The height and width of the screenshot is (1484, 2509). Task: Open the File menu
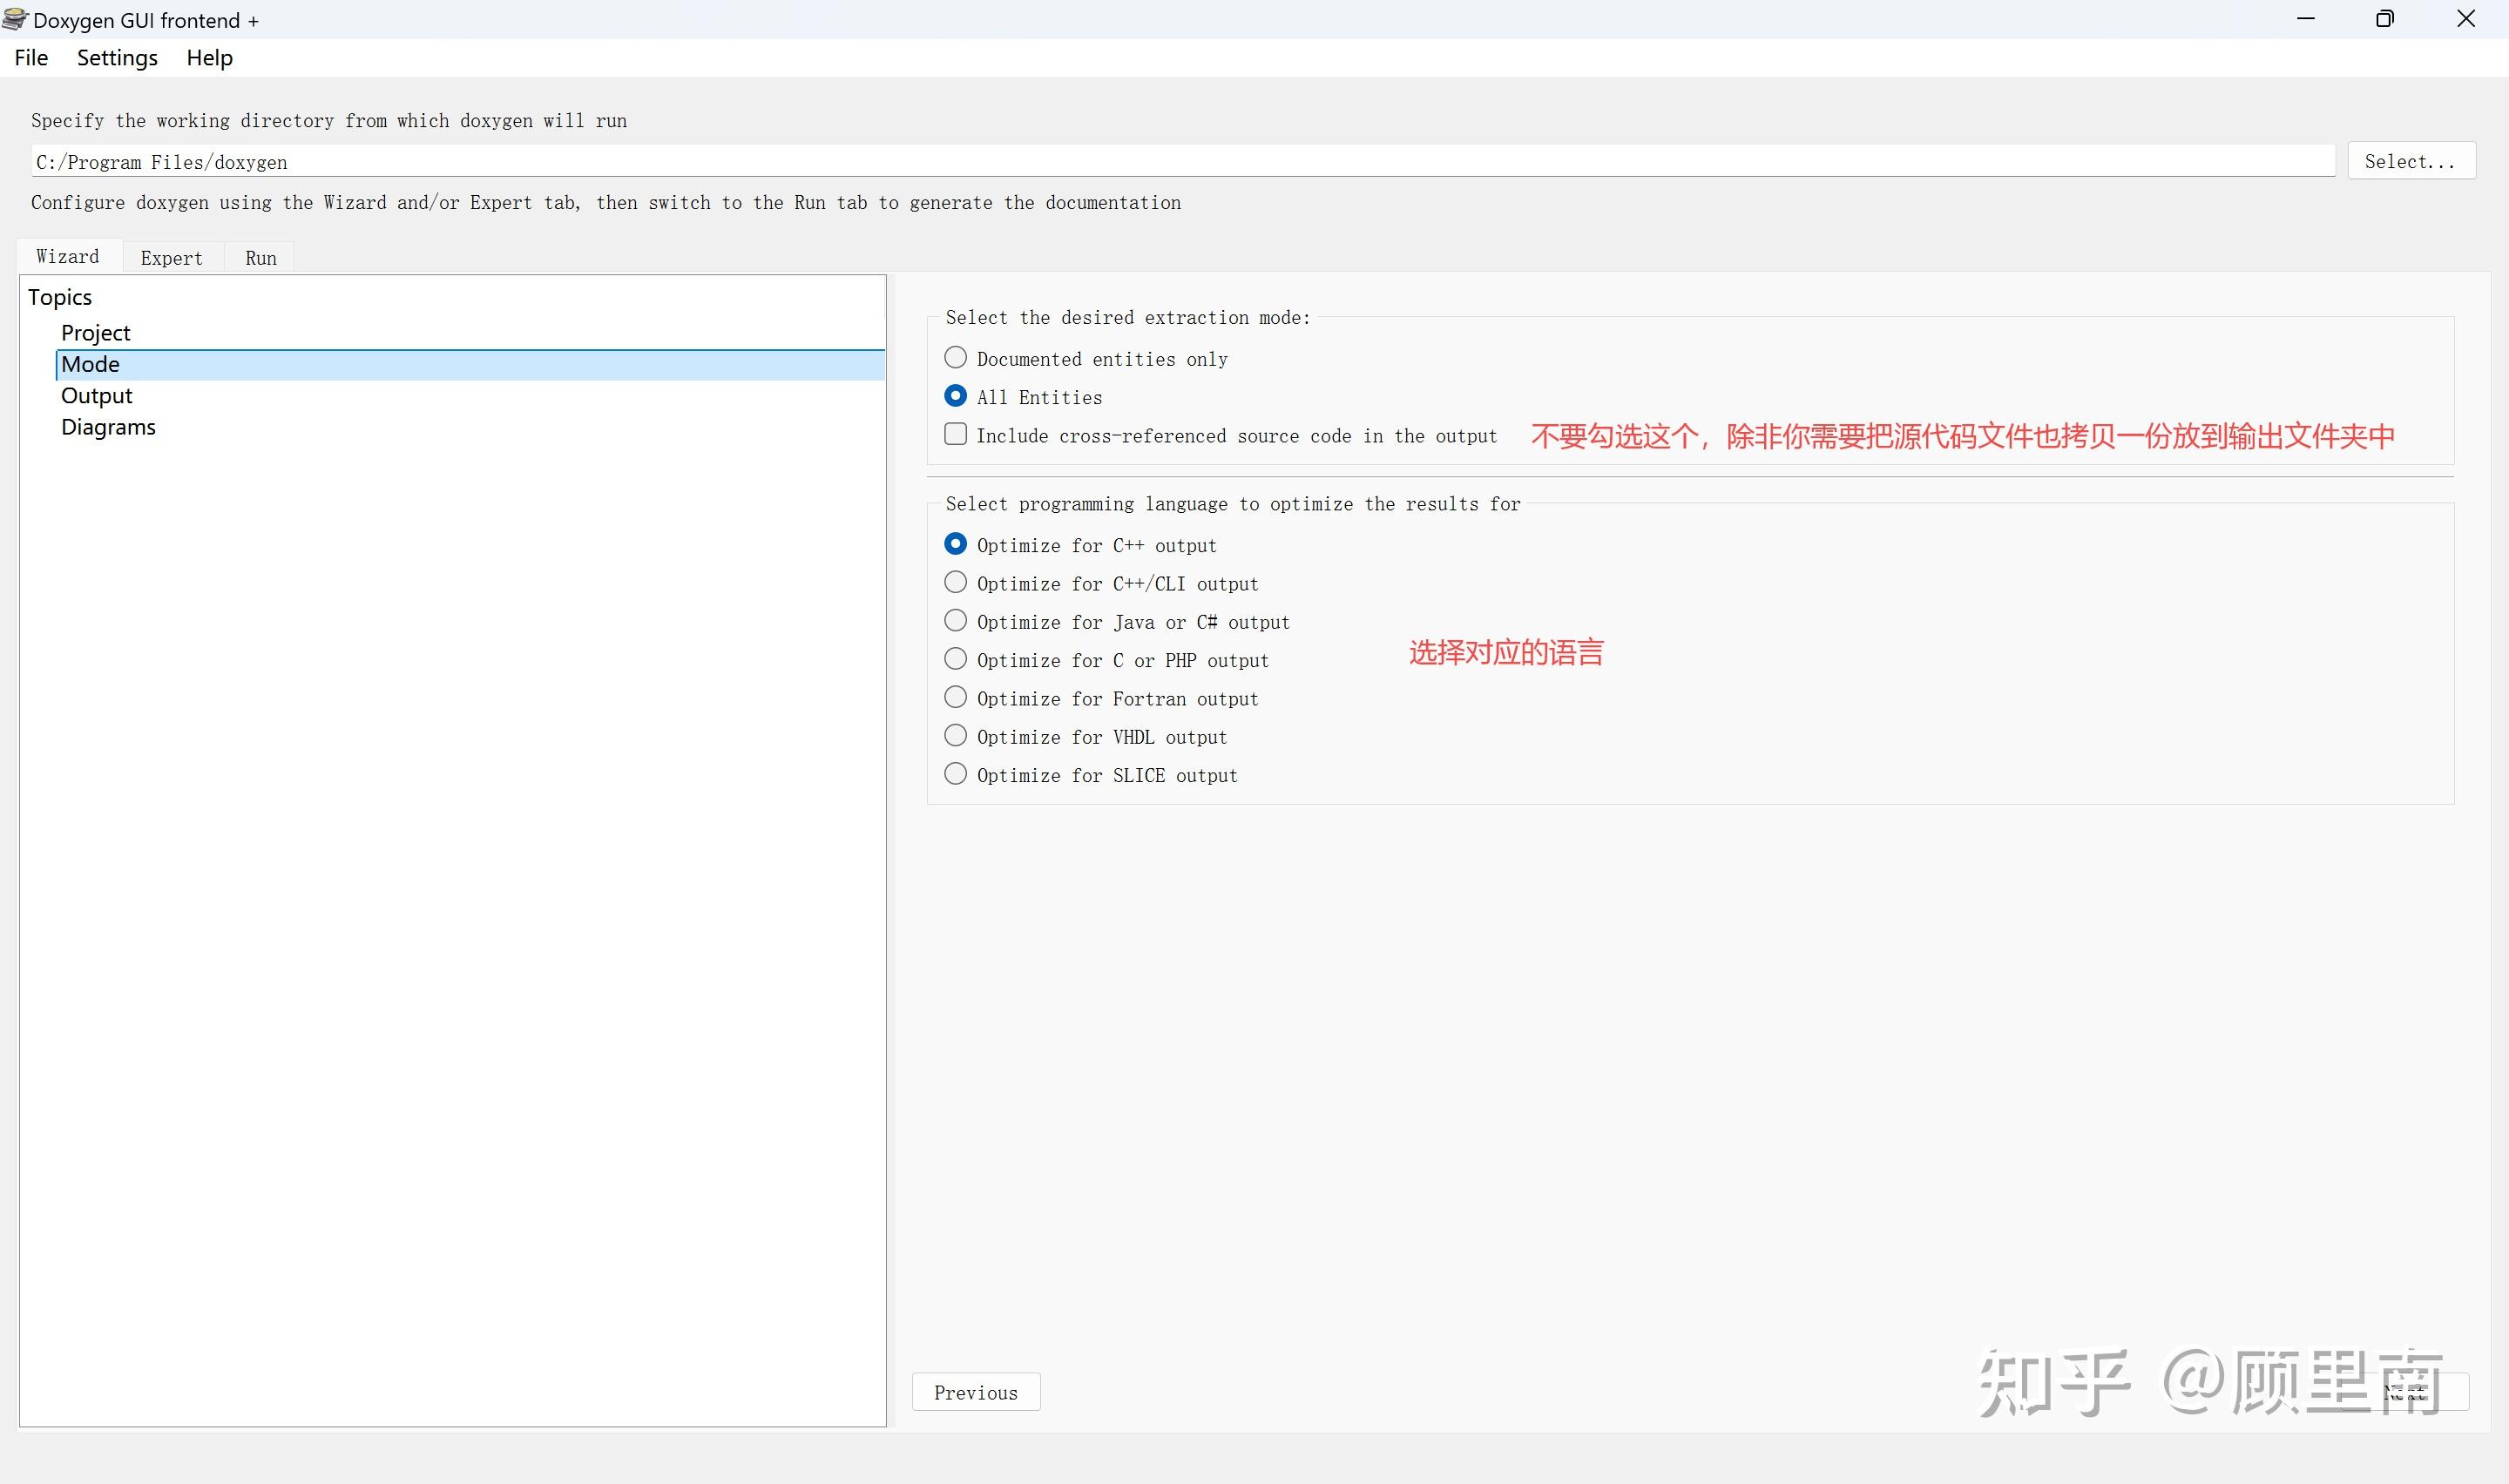[31, 58]
